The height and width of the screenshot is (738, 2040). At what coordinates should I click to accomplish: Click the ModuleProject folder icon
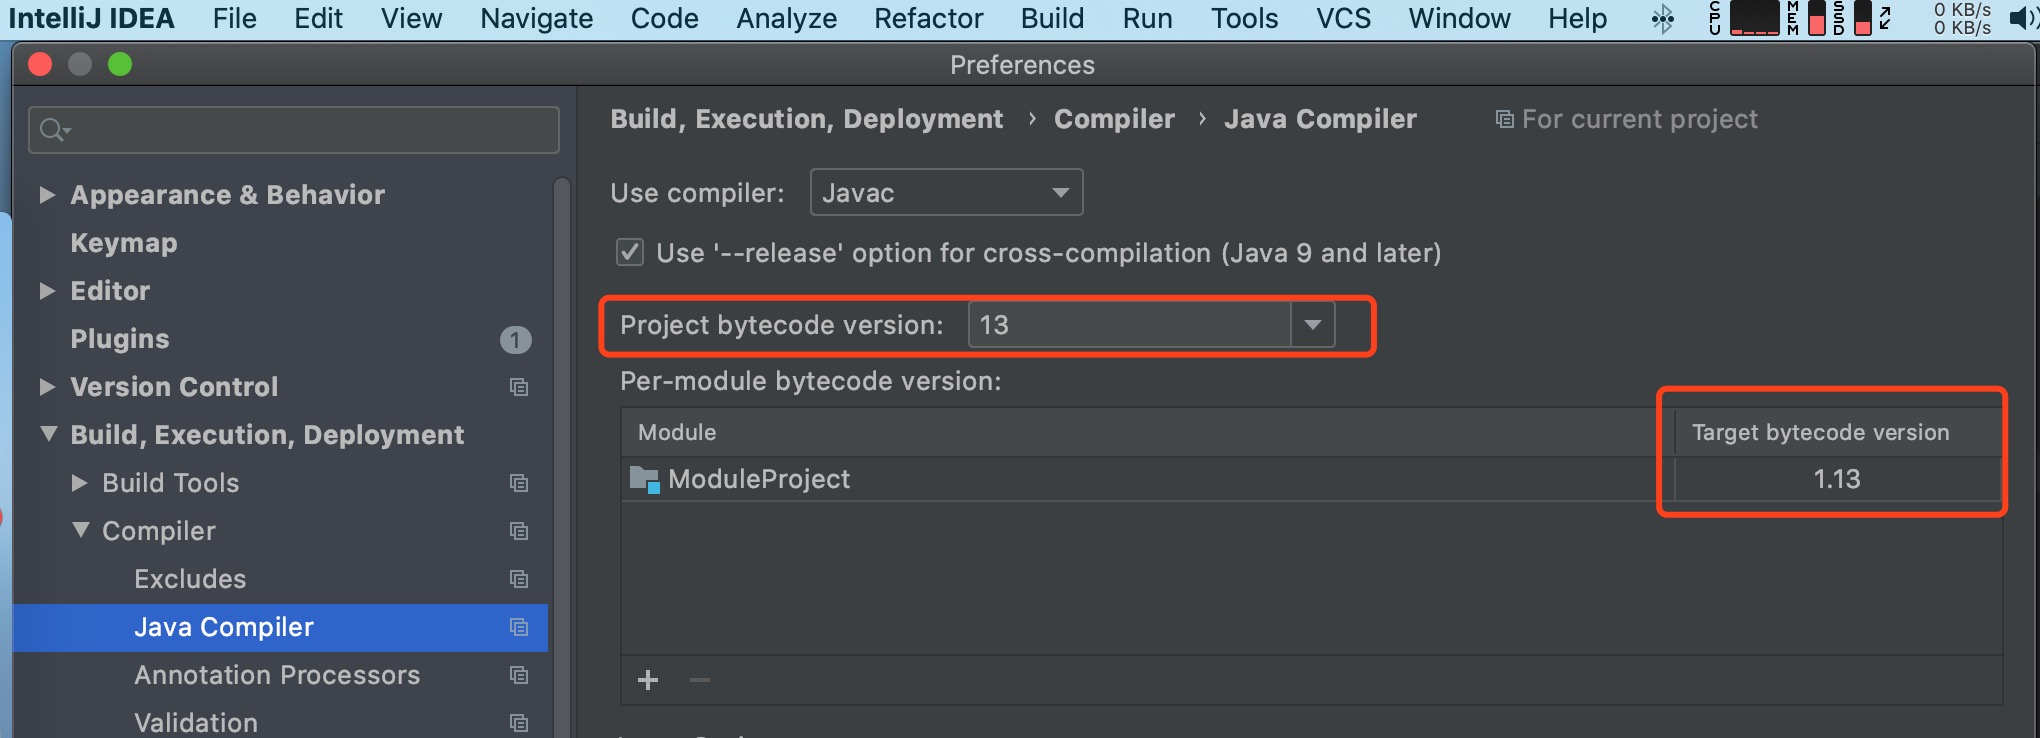644,480
